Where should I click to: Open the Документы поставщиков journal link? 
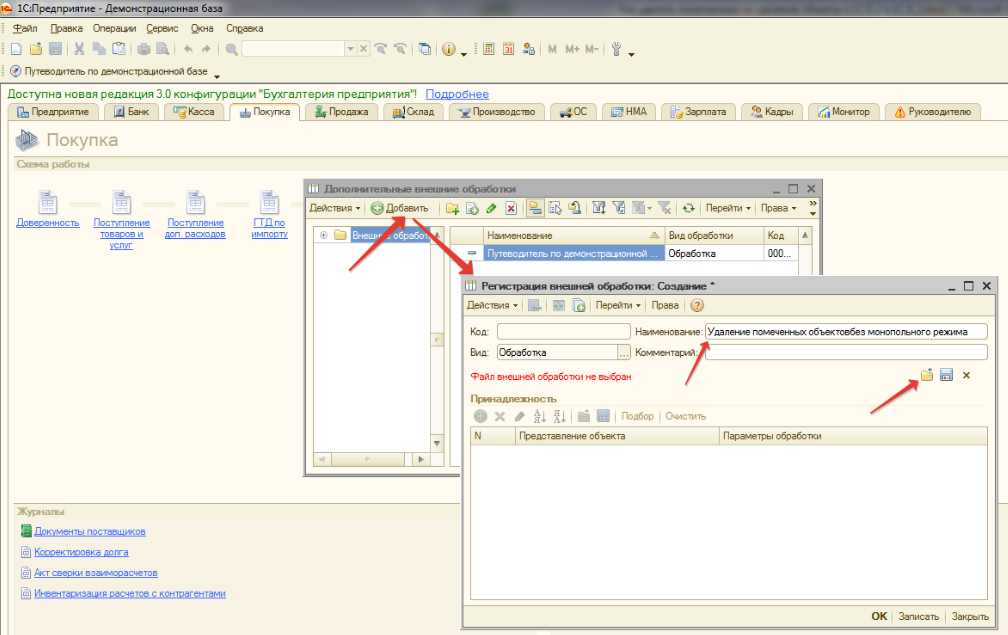point(90,531)
